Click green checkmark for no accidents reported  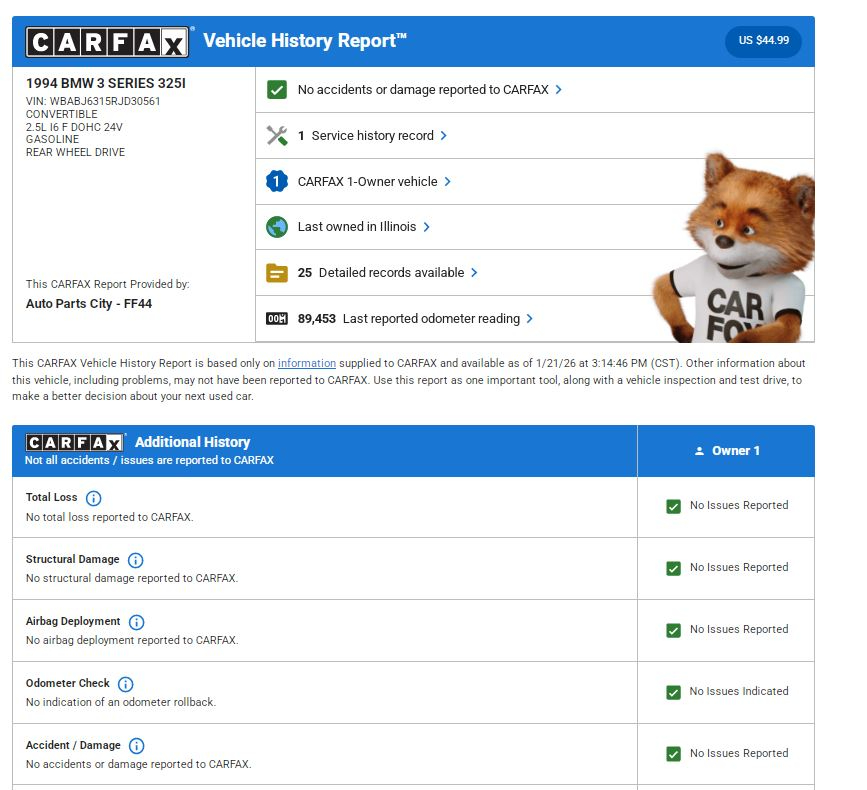tap(277, 90)
